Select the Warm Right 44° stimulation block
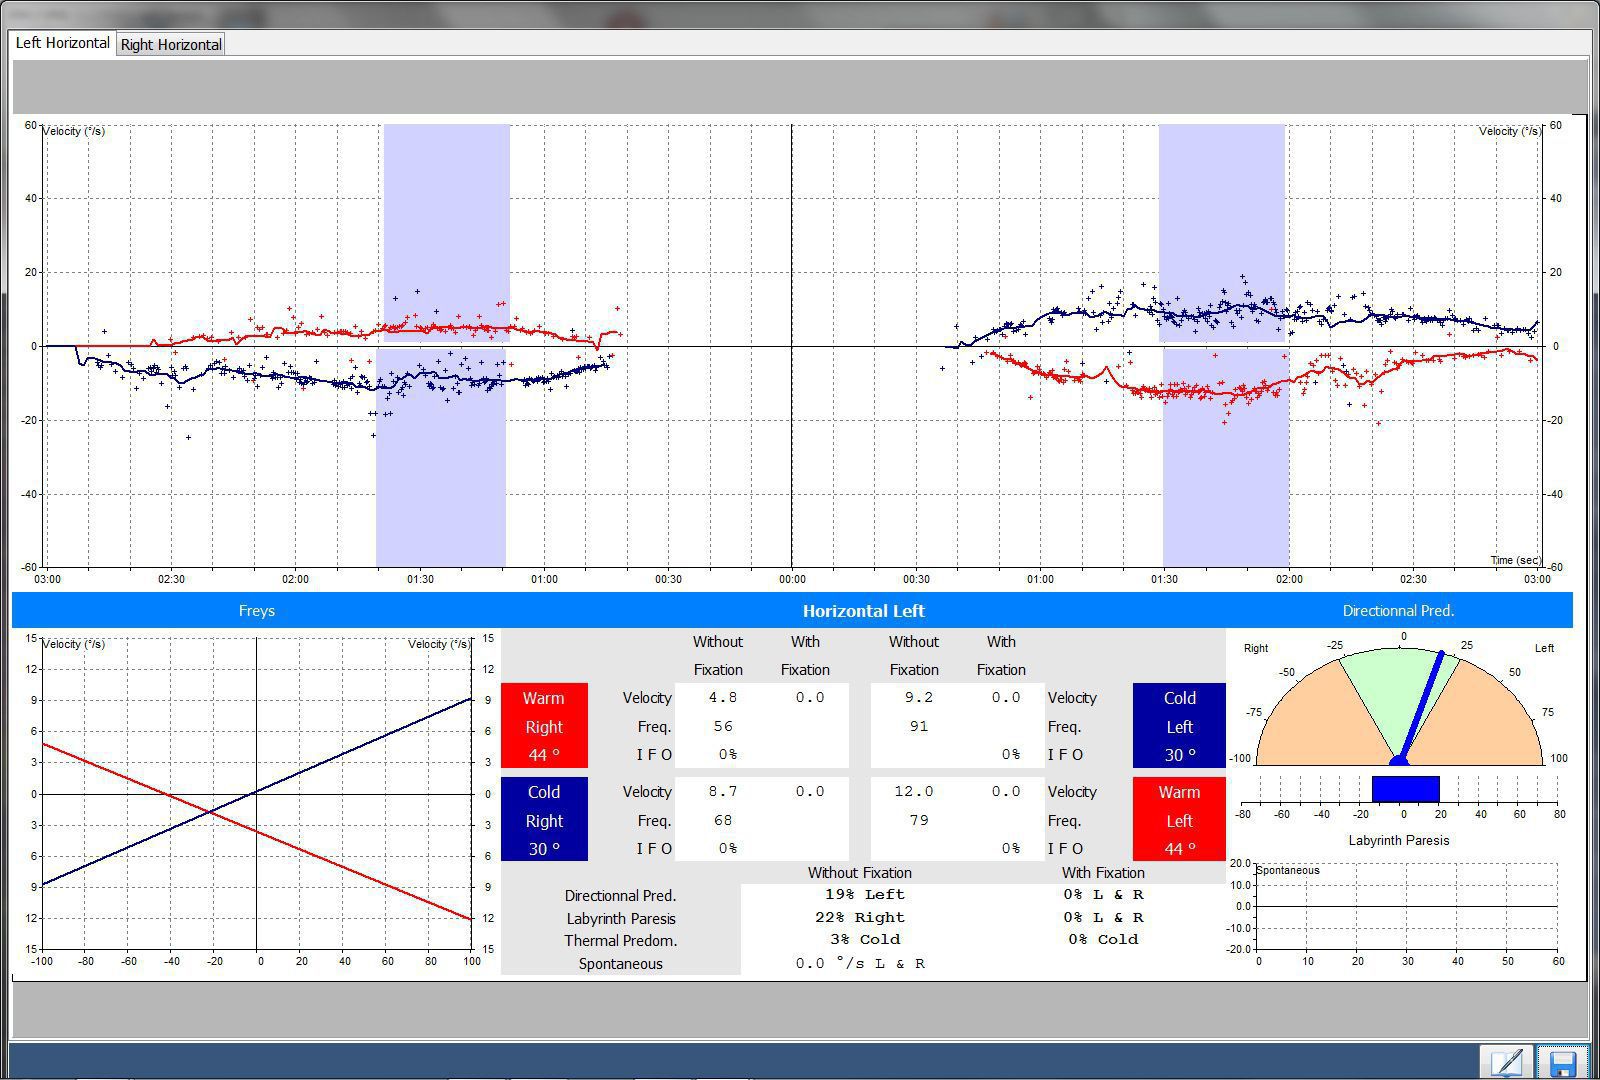Viewport: 1600px width, 1080px height. click(543, 726)
